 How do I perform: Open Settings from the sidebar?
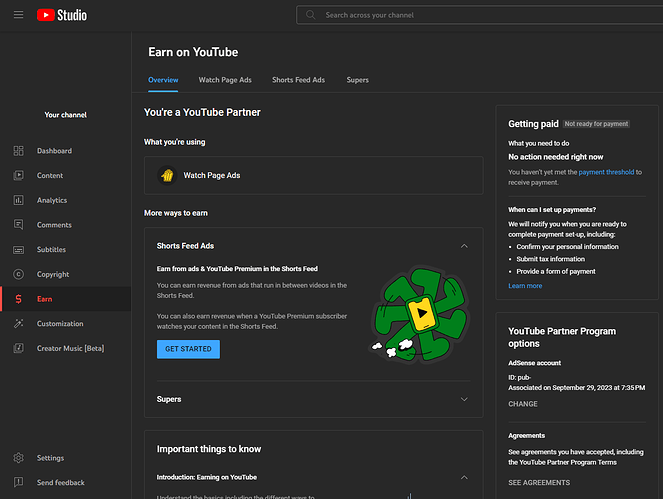click(66, 458)
